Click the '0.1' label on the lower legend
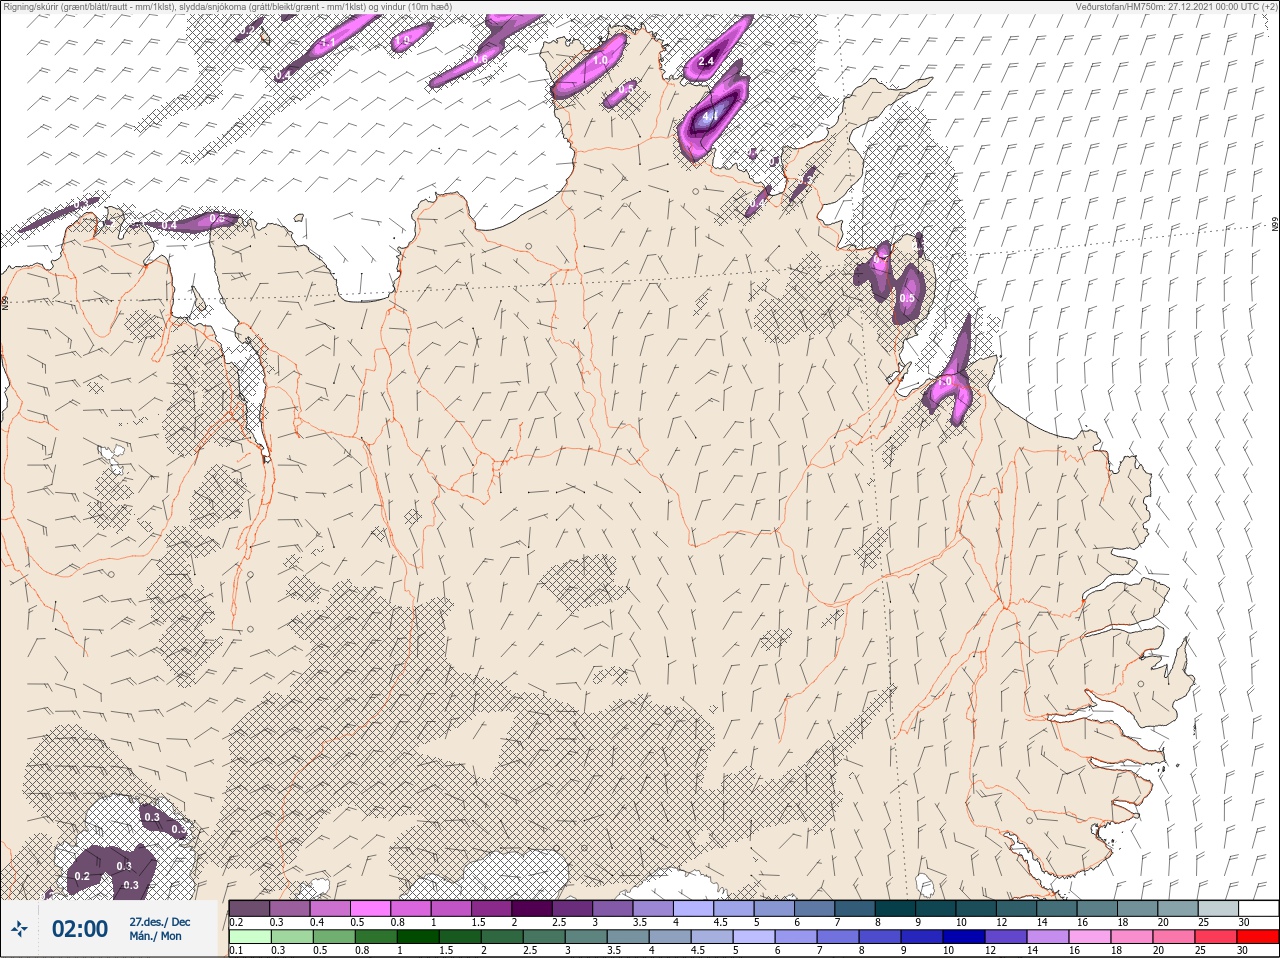Screen dimensions: 1280x958 [237, 951]
